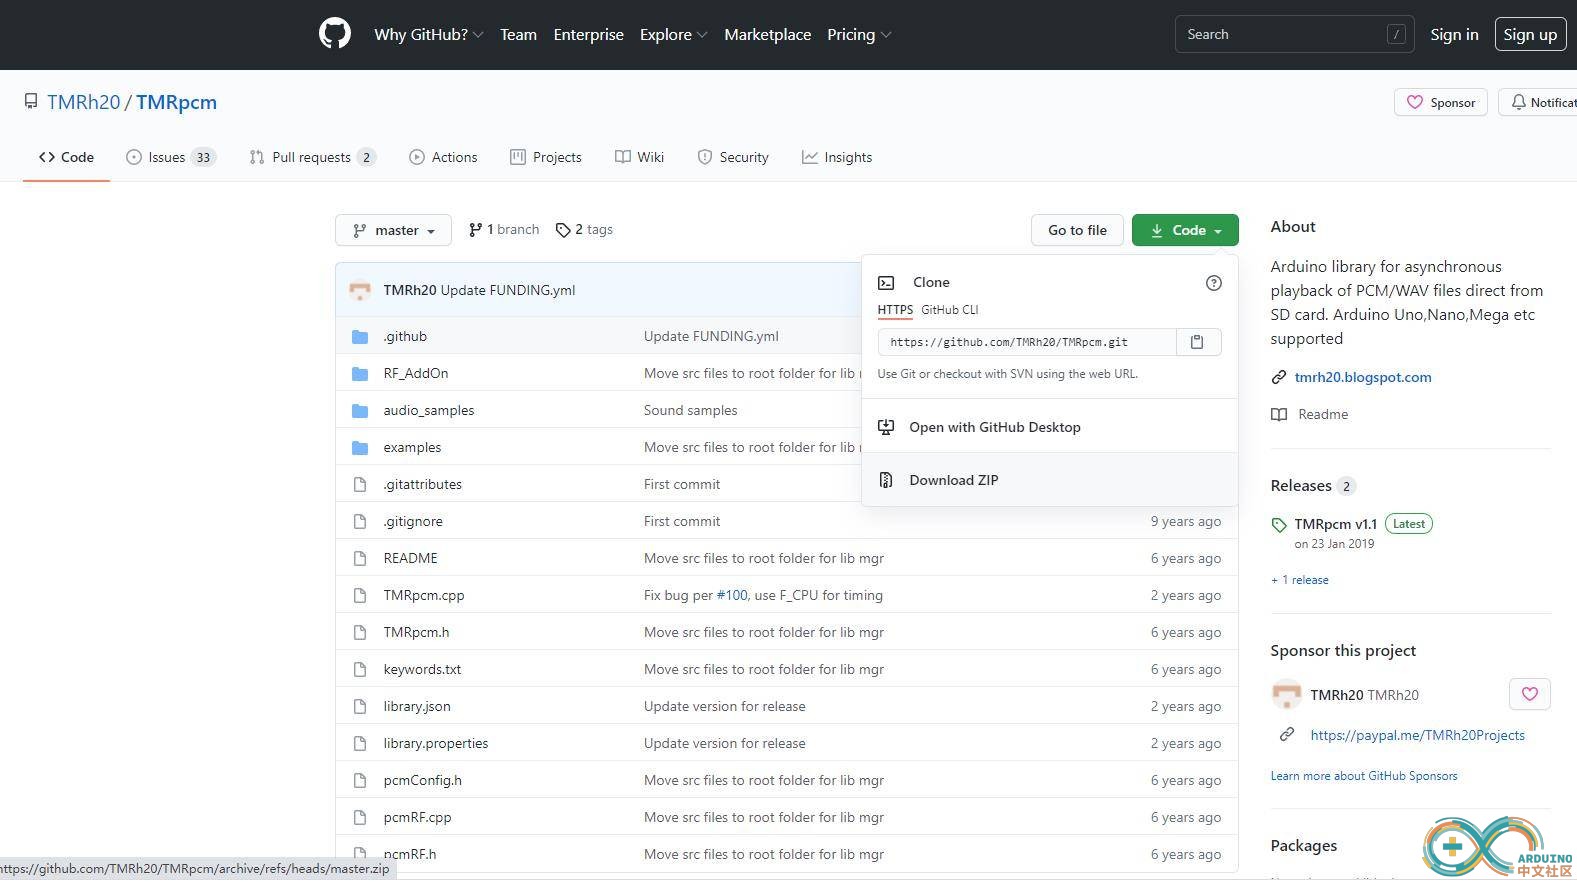Screen dimensions: 1577x882
Task: Toggle the green Code dropdown button
Action: (1185, 230)
